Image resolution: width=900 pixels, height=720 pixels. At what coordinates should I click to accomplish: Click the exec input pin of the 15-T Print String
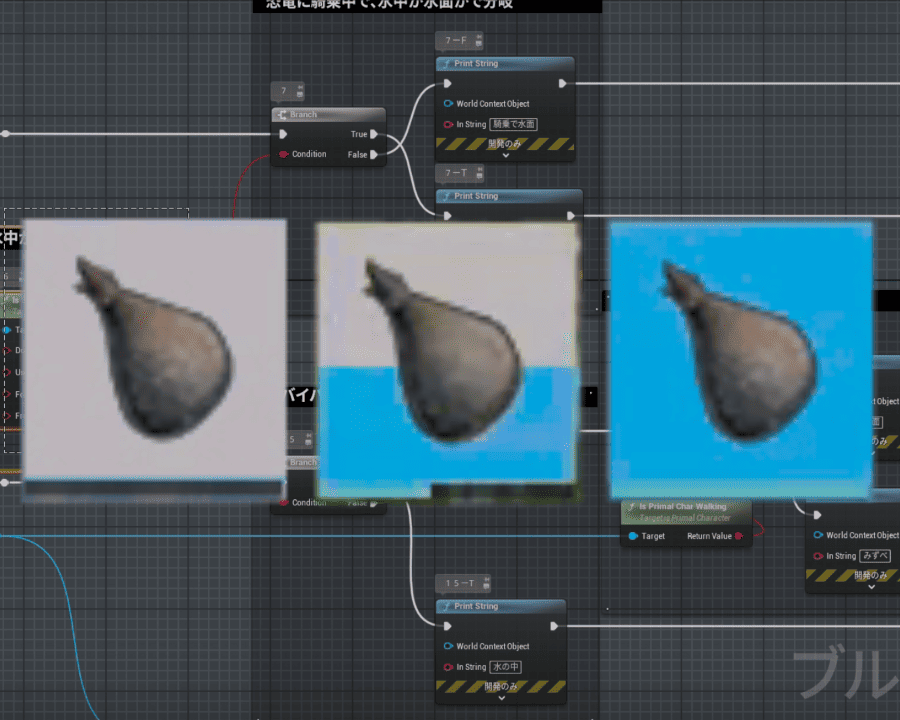pos(448,626)
